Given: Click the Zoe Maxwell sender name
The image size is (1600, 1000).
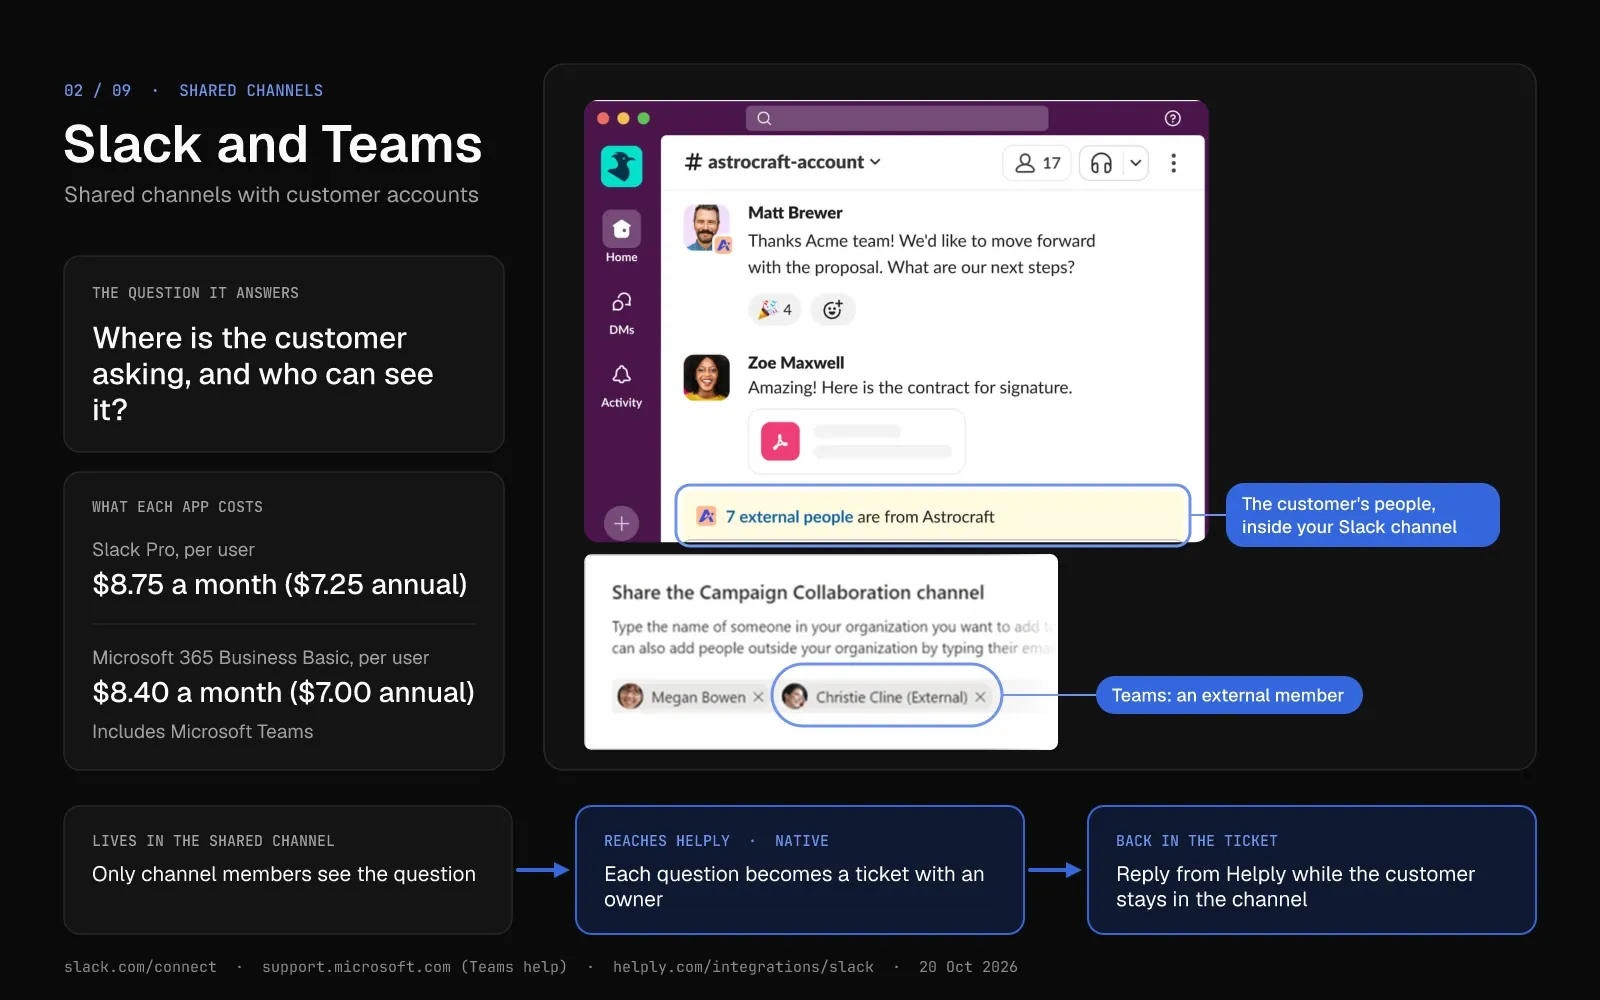Looking at the screenshot, I should click(x=796, y=363).
